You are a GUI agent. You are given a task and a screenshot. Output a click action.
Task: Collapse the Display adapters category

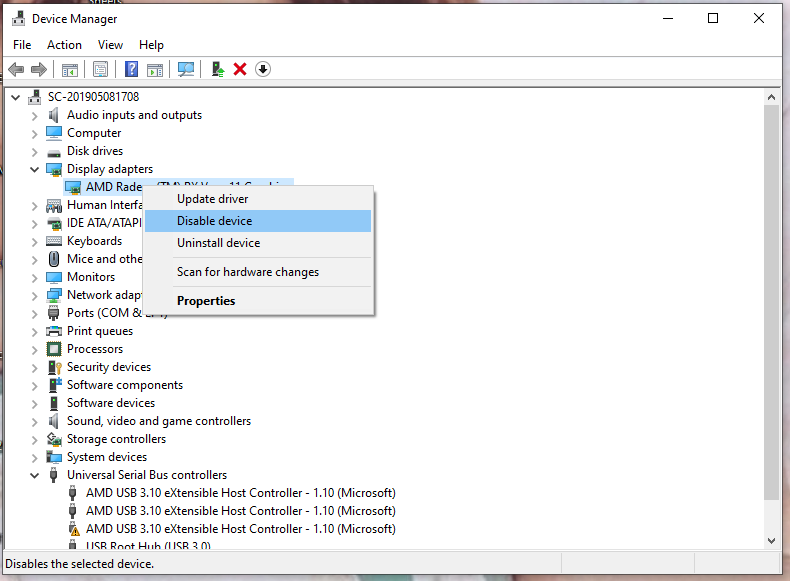tap(34, 169)
